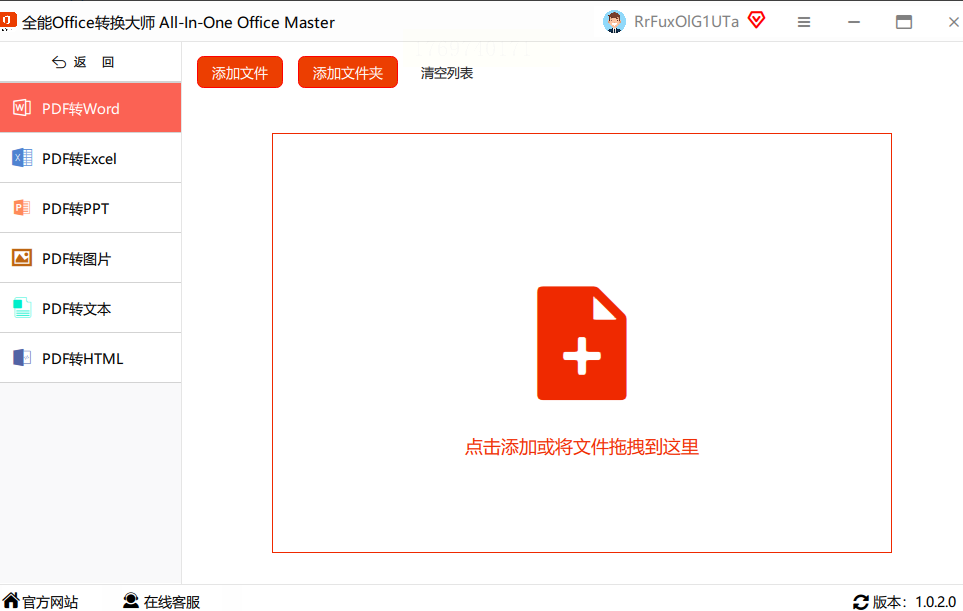Switch to the PDF转图片 tab
Viewport: 963px width, 611px height.
[90, 258]
